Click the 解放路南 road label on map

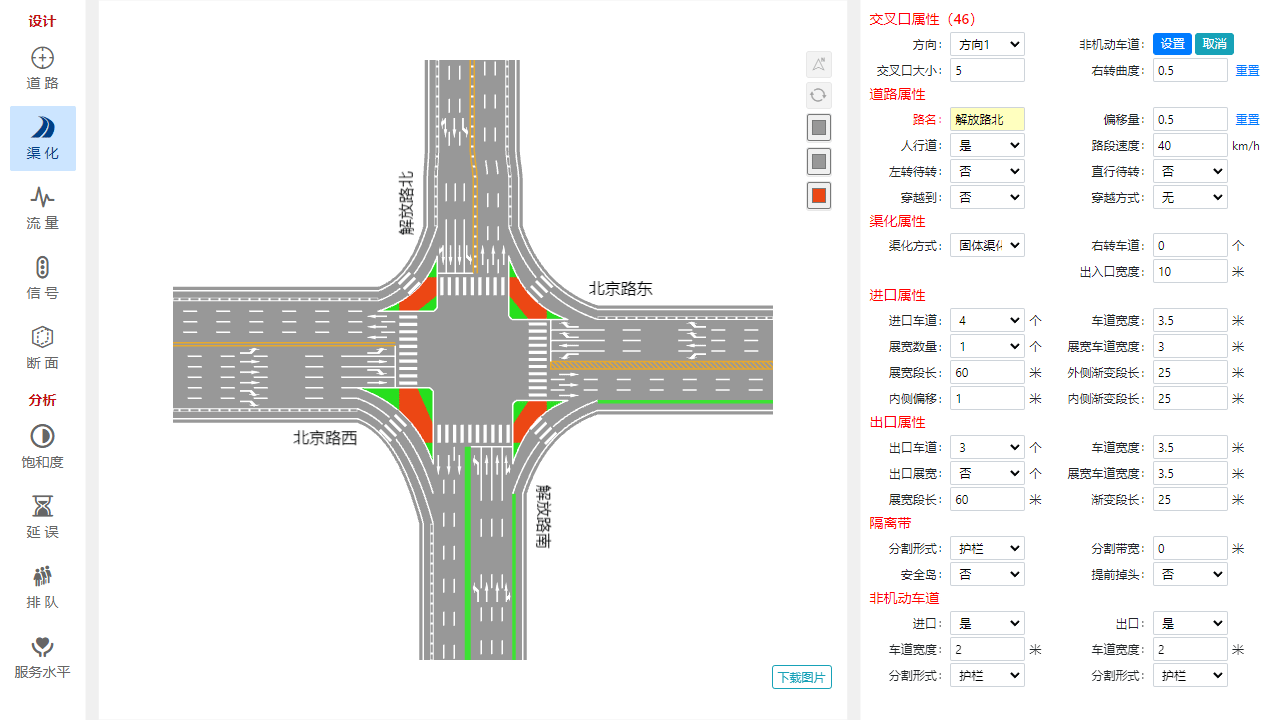point(542,516)
